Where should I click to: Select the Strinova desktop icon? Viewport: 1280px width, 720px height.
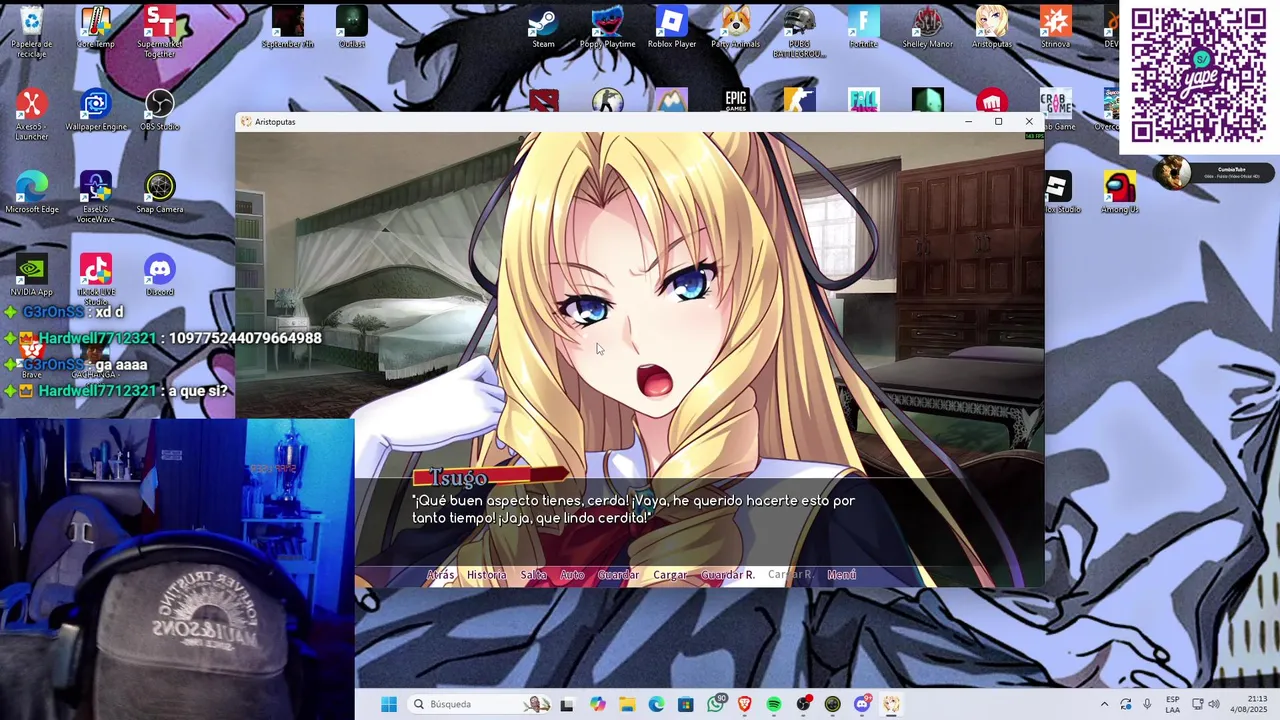coord(1055,27)
